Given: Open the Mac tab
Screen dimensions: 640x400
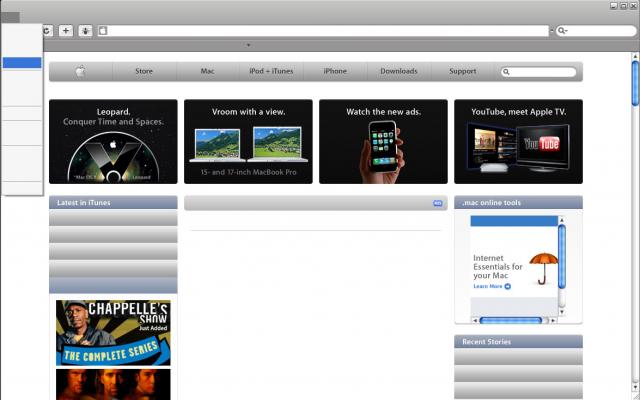Looking at the screenshot, I should 207,71.
